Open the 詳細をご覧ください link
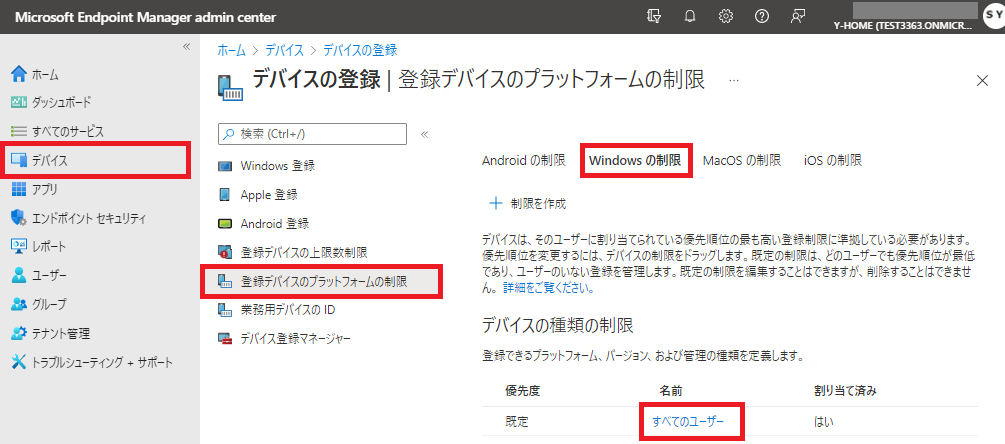The image size is (1005, 444). 548,288
